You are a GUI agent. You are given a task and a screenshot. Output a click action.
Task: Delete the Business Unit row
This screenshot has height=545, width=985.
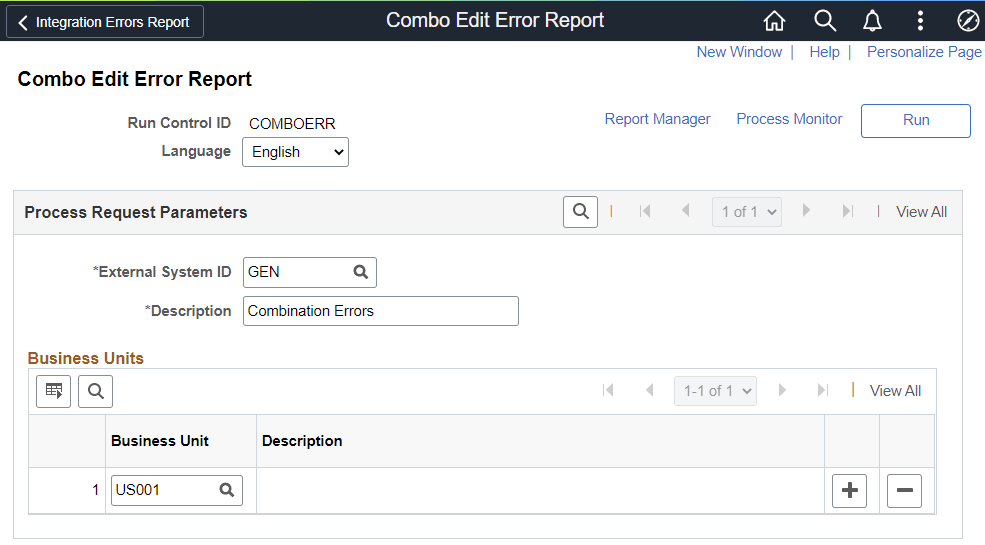(x=905, y=490)
